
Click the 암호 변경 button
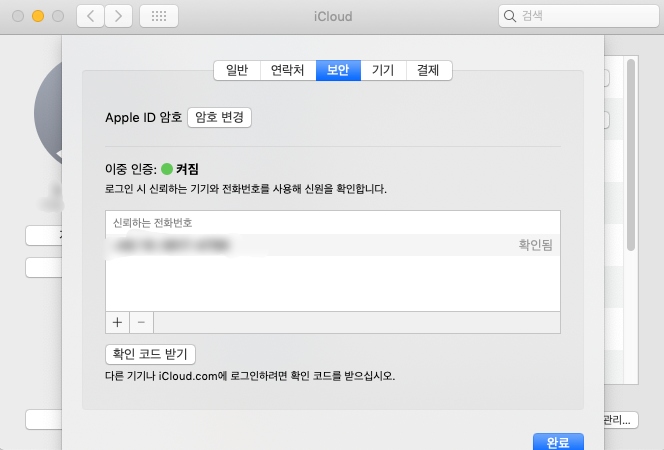coord(219,117)
